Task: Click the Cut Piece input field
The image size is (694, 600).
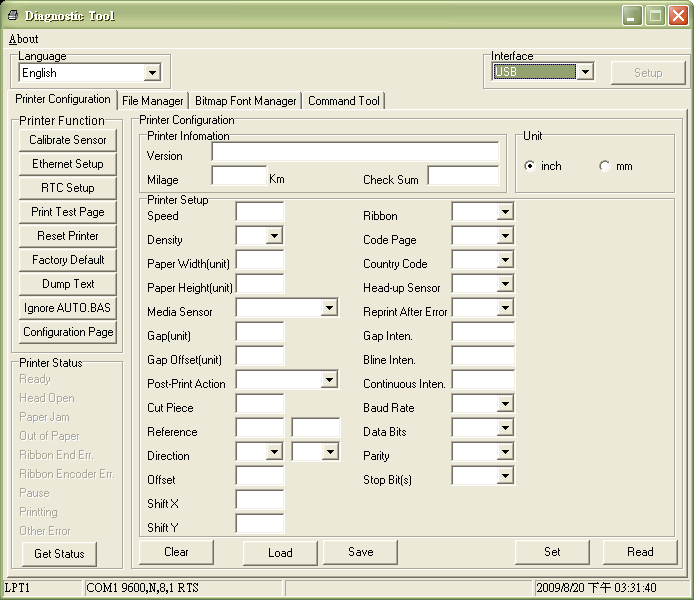Action: pos(260,404)
